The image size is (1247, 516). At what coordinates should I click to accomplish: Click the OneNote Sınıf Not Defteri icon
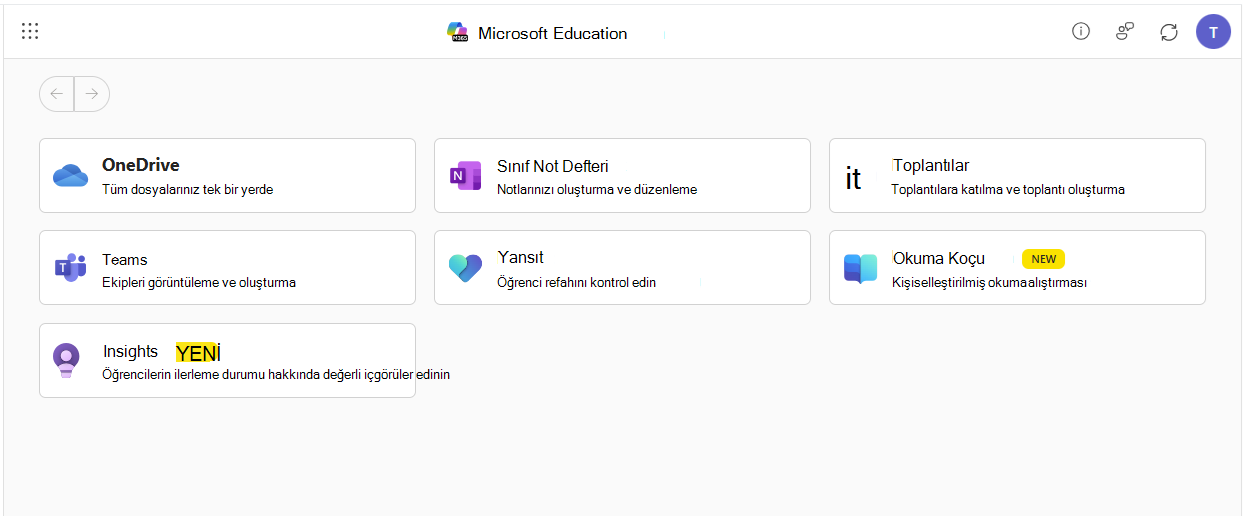[x=465, y=176]
